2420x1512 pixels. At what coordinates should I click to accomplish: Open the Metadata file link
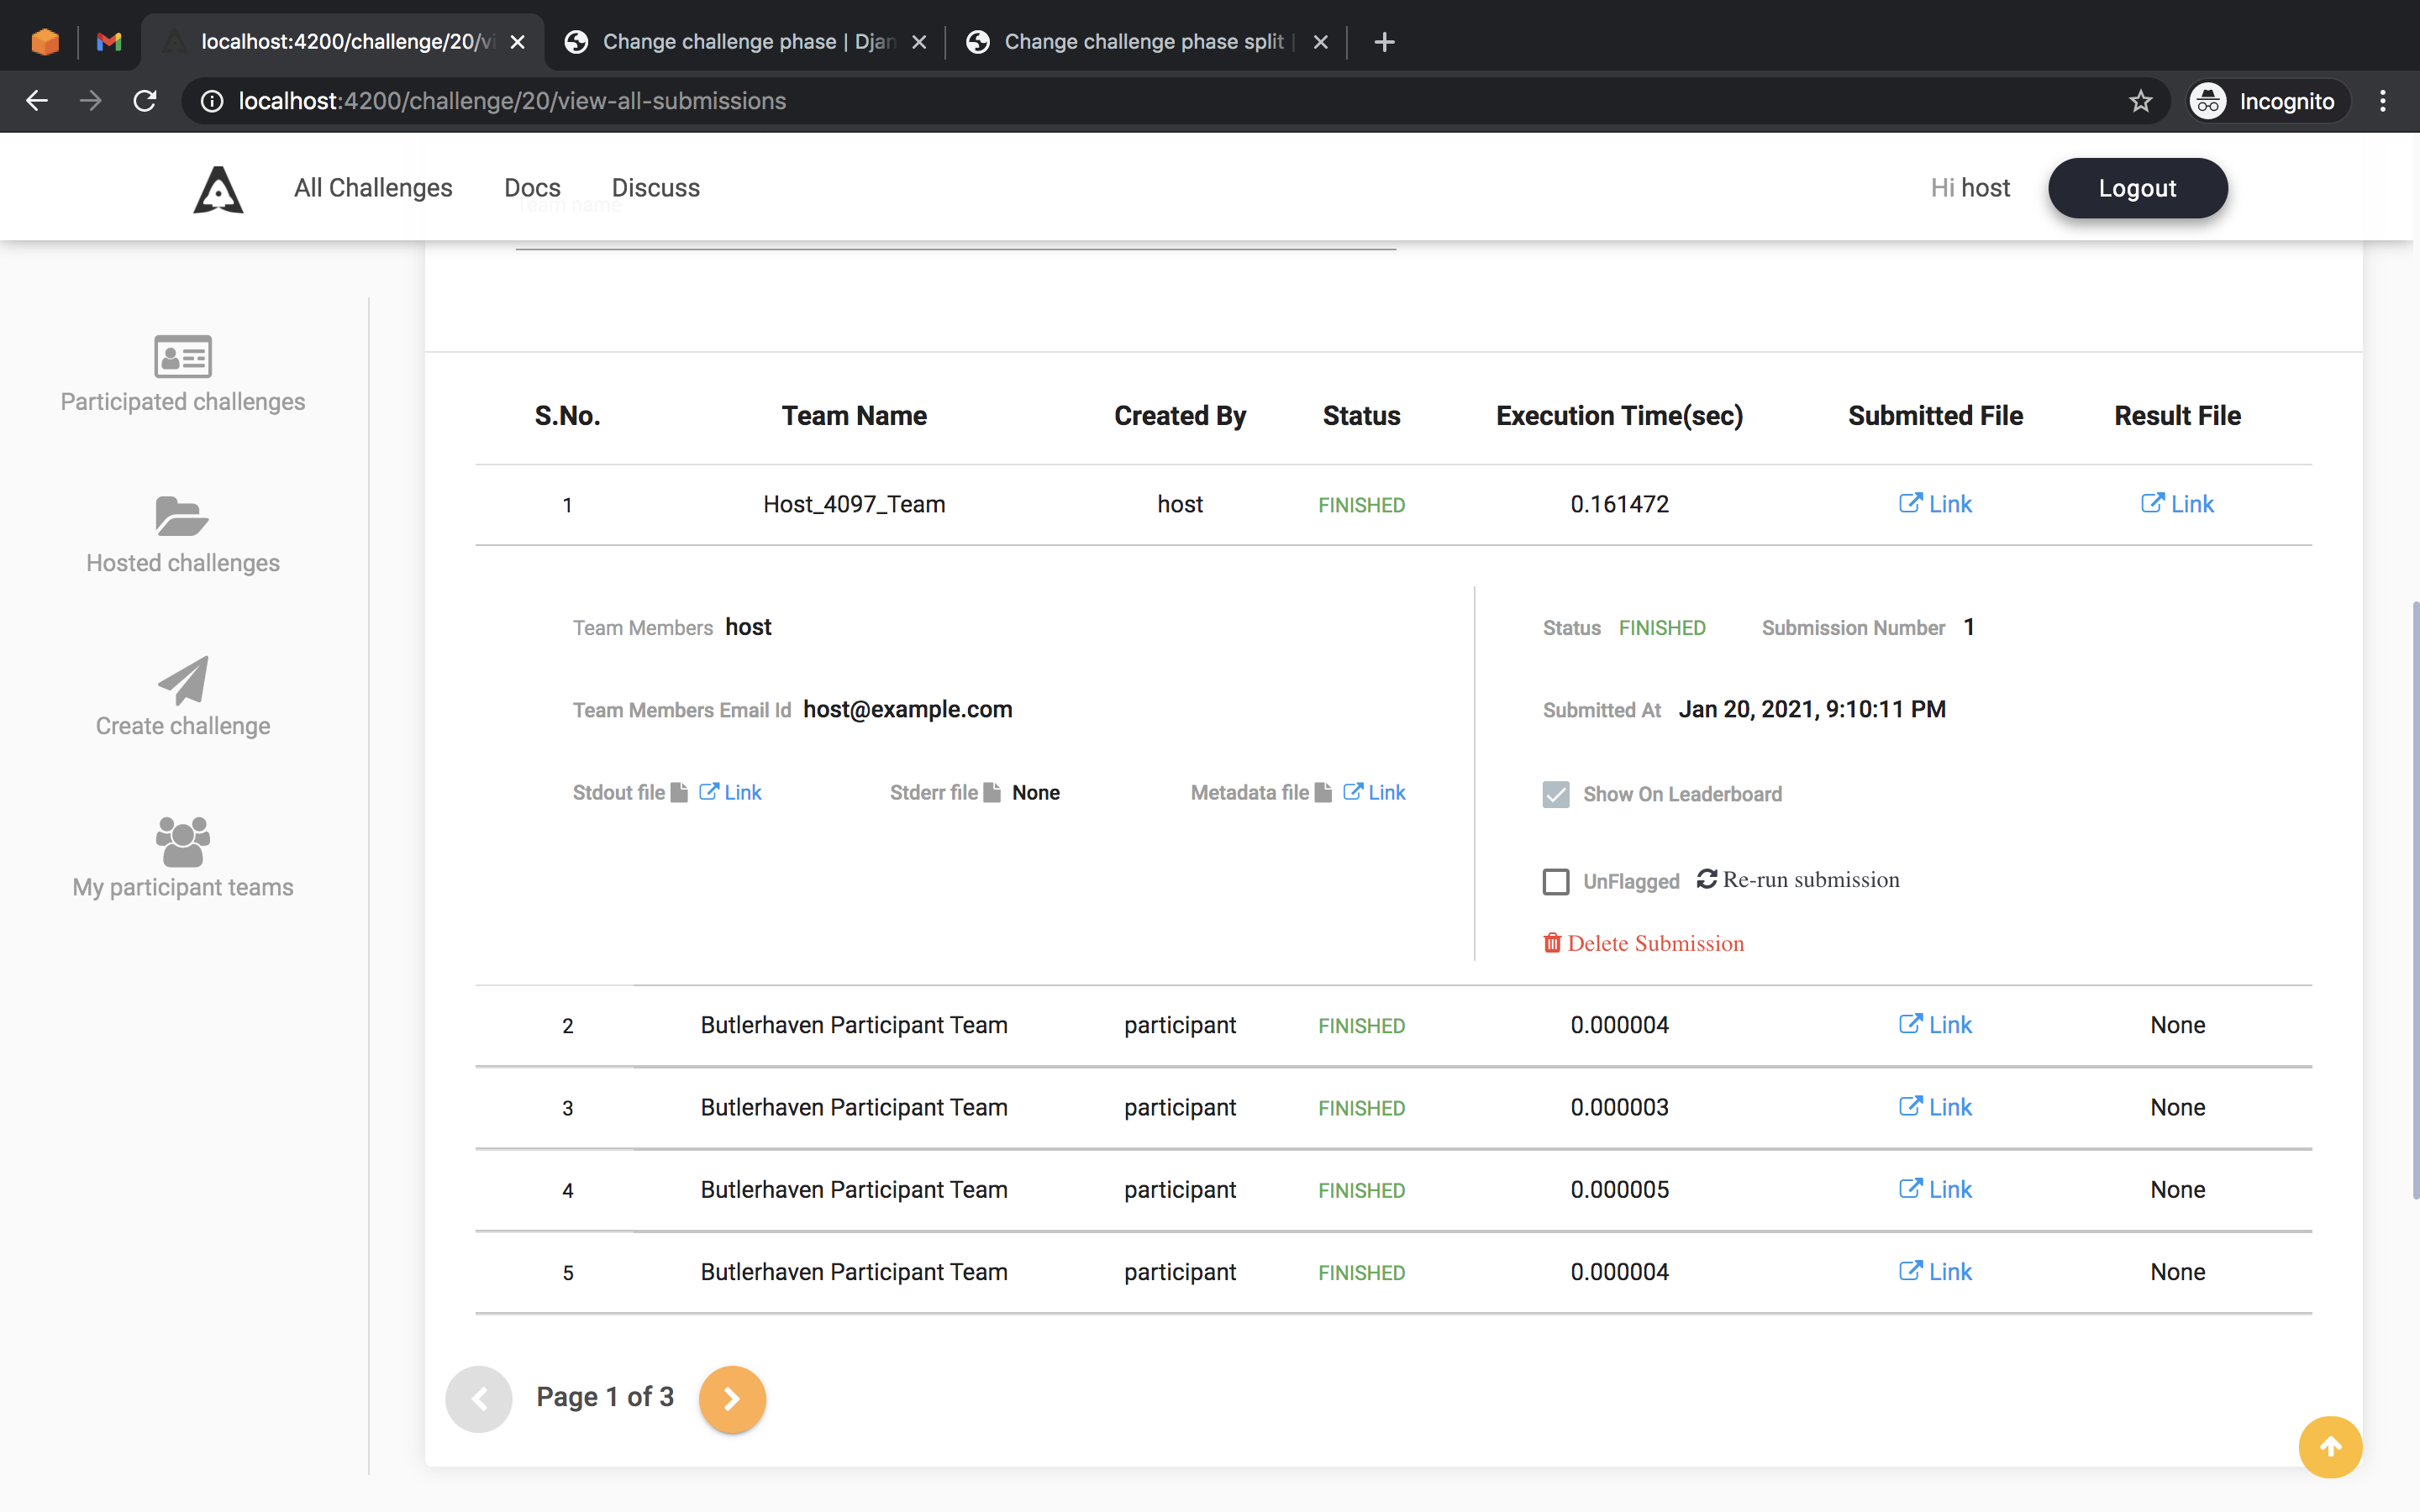tap(1374, 792)
